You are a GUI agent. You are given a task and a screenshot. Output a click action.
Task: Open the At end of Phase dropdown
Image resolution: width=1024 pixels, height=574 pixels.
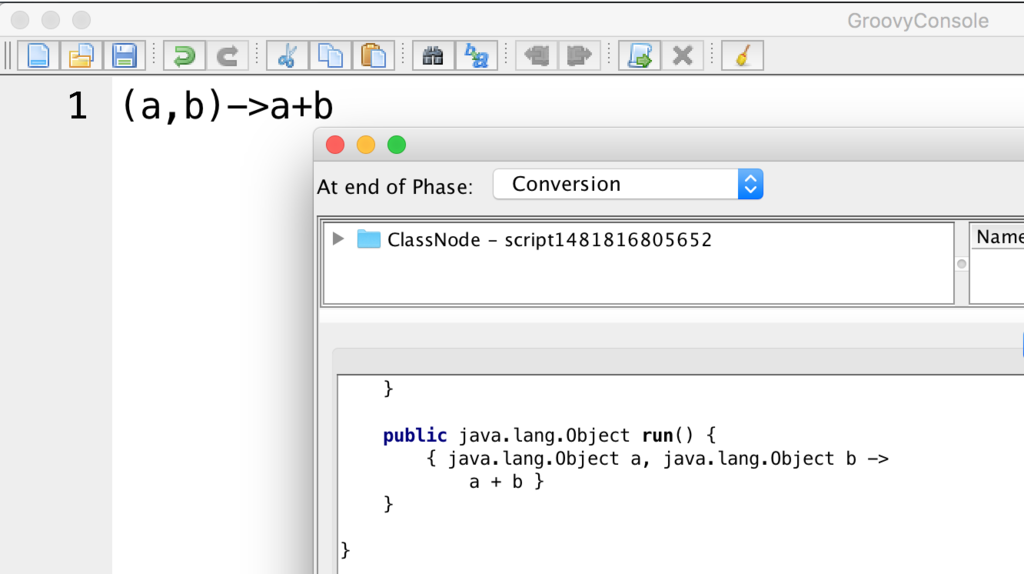tap(628, 184)
